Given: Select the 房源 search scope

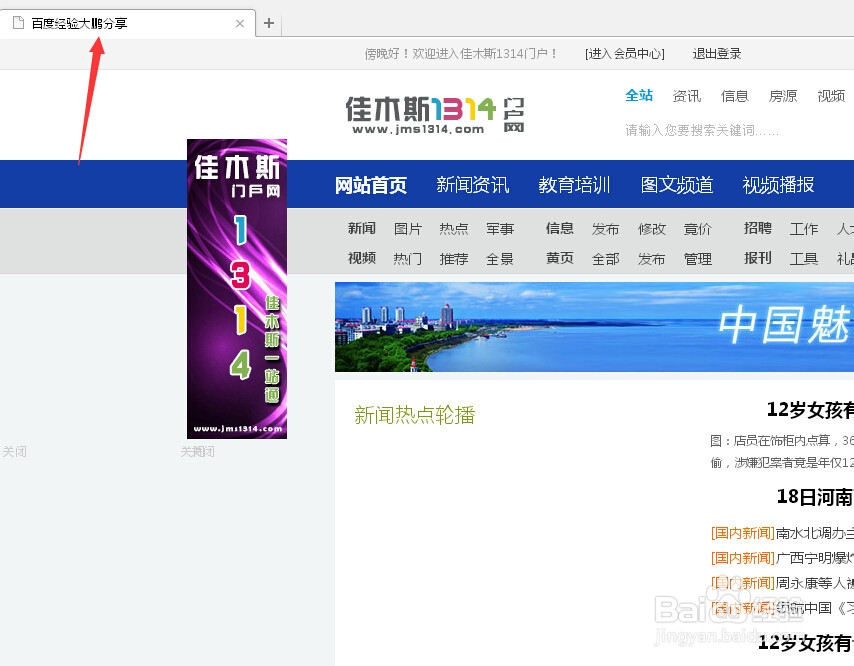Looking at the screenshot, I should [x=783, y=96].
